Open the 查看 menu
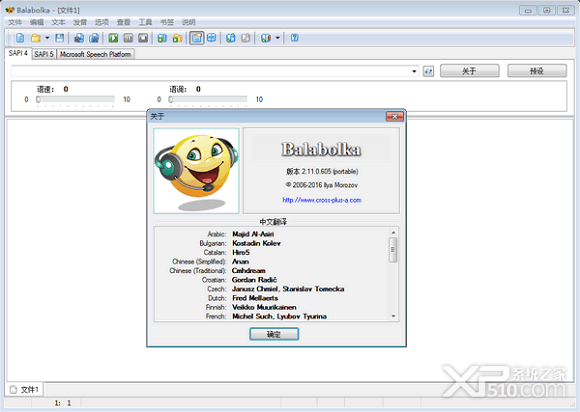 (x=124, y=22)
